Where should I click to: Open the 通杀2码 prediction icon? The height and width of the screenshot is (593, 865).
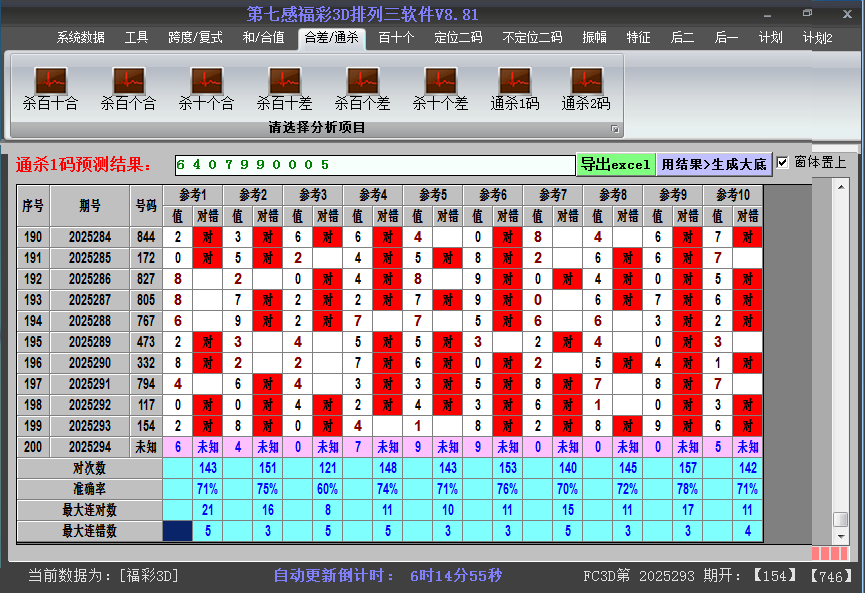point(585,88)
